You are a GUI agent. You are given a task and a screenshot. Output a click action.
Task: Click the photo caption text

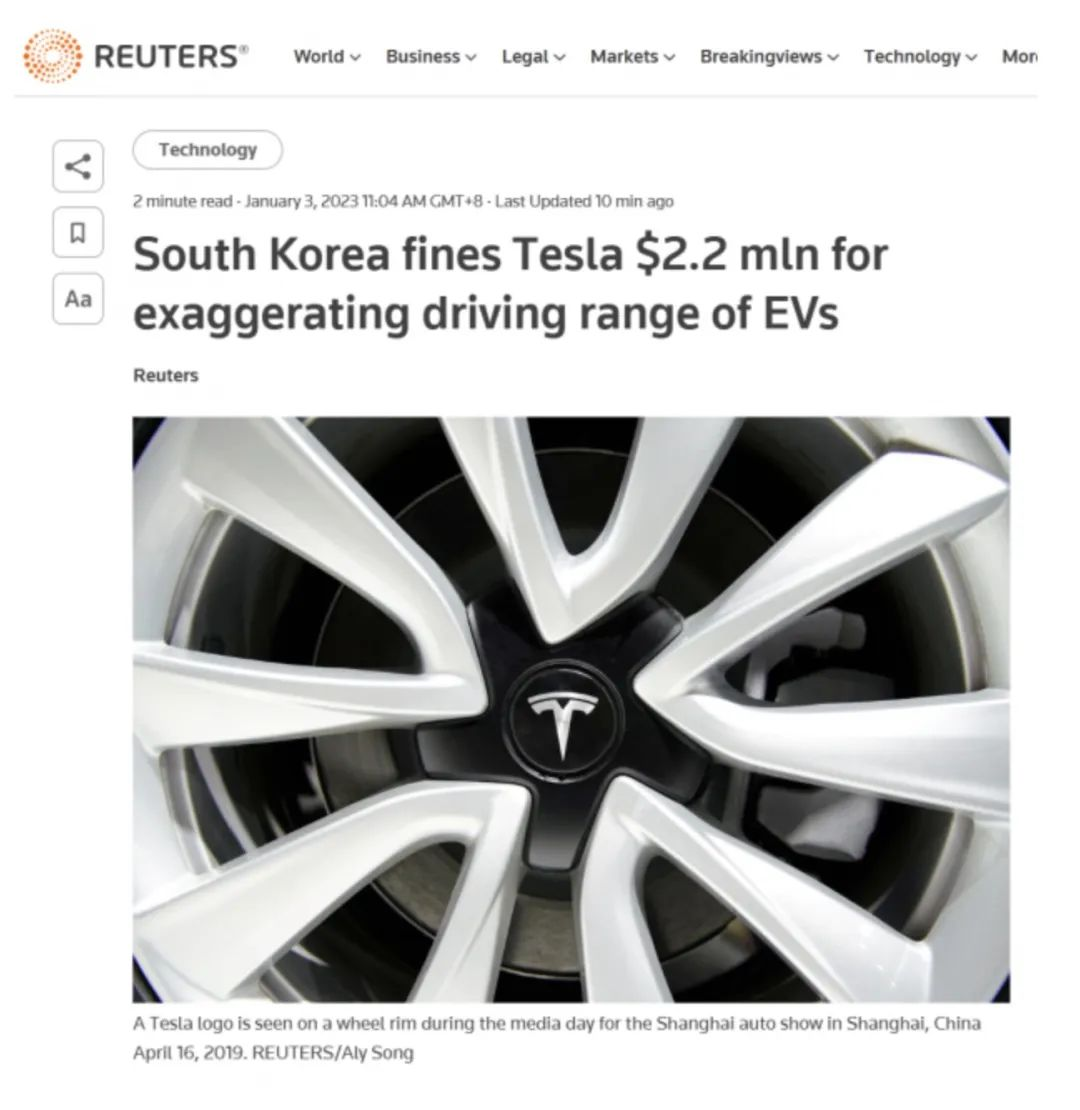pyautogui.click(x=556, y=1038)
